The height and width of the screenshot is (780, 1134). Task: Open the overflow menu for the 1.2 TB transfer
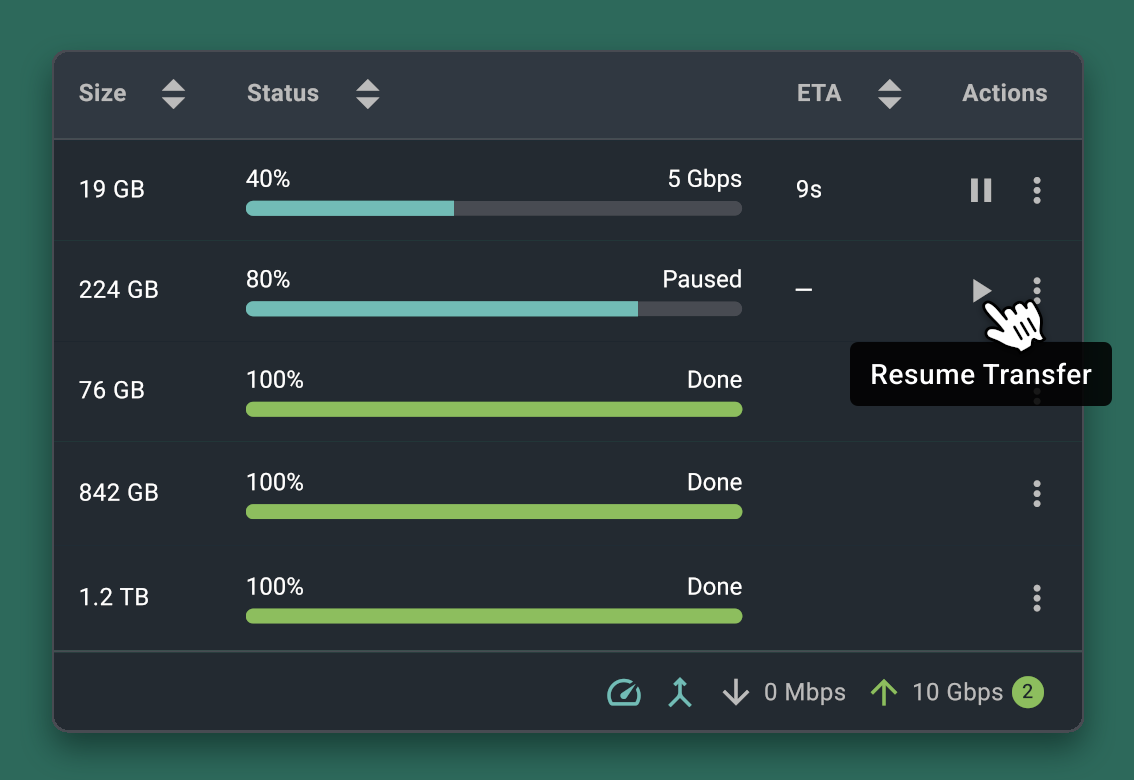click(x=1037, y=598)
